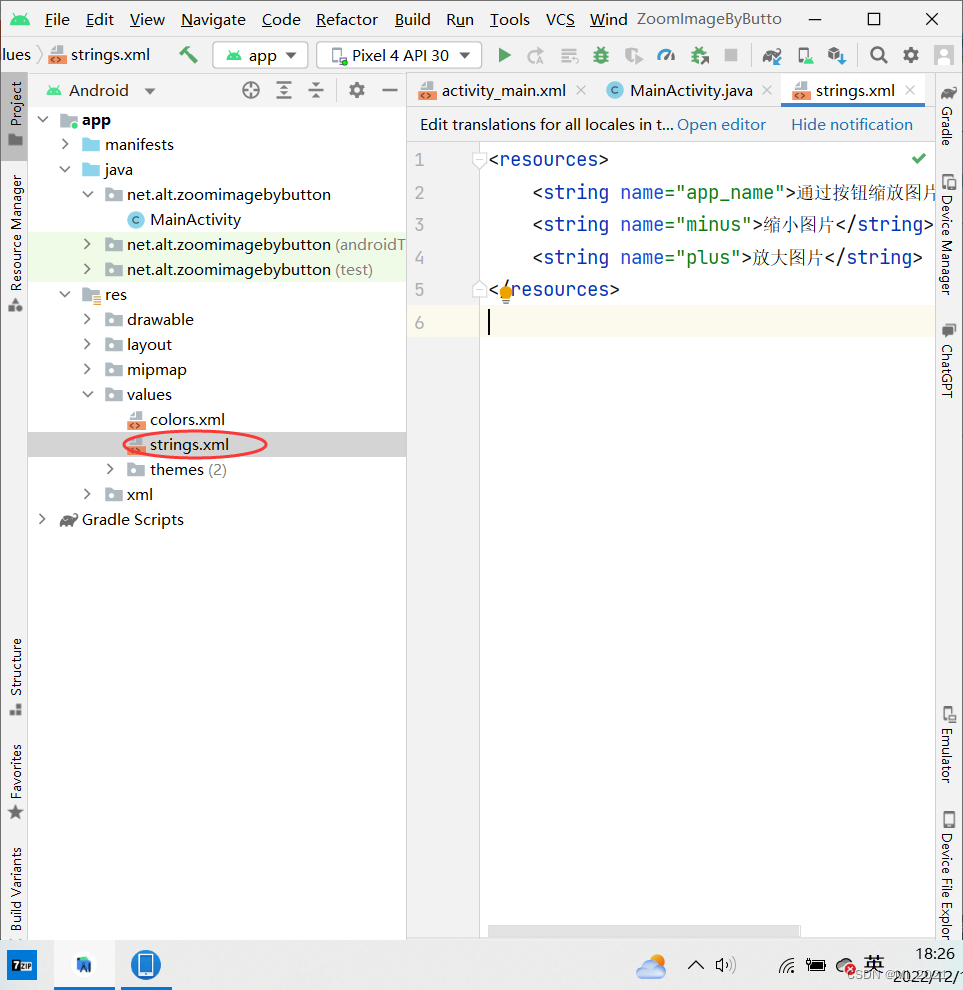Viewport: 963px width, 990px height.
Task: Click the green inspection checkmark
Action: pos(919,158)
